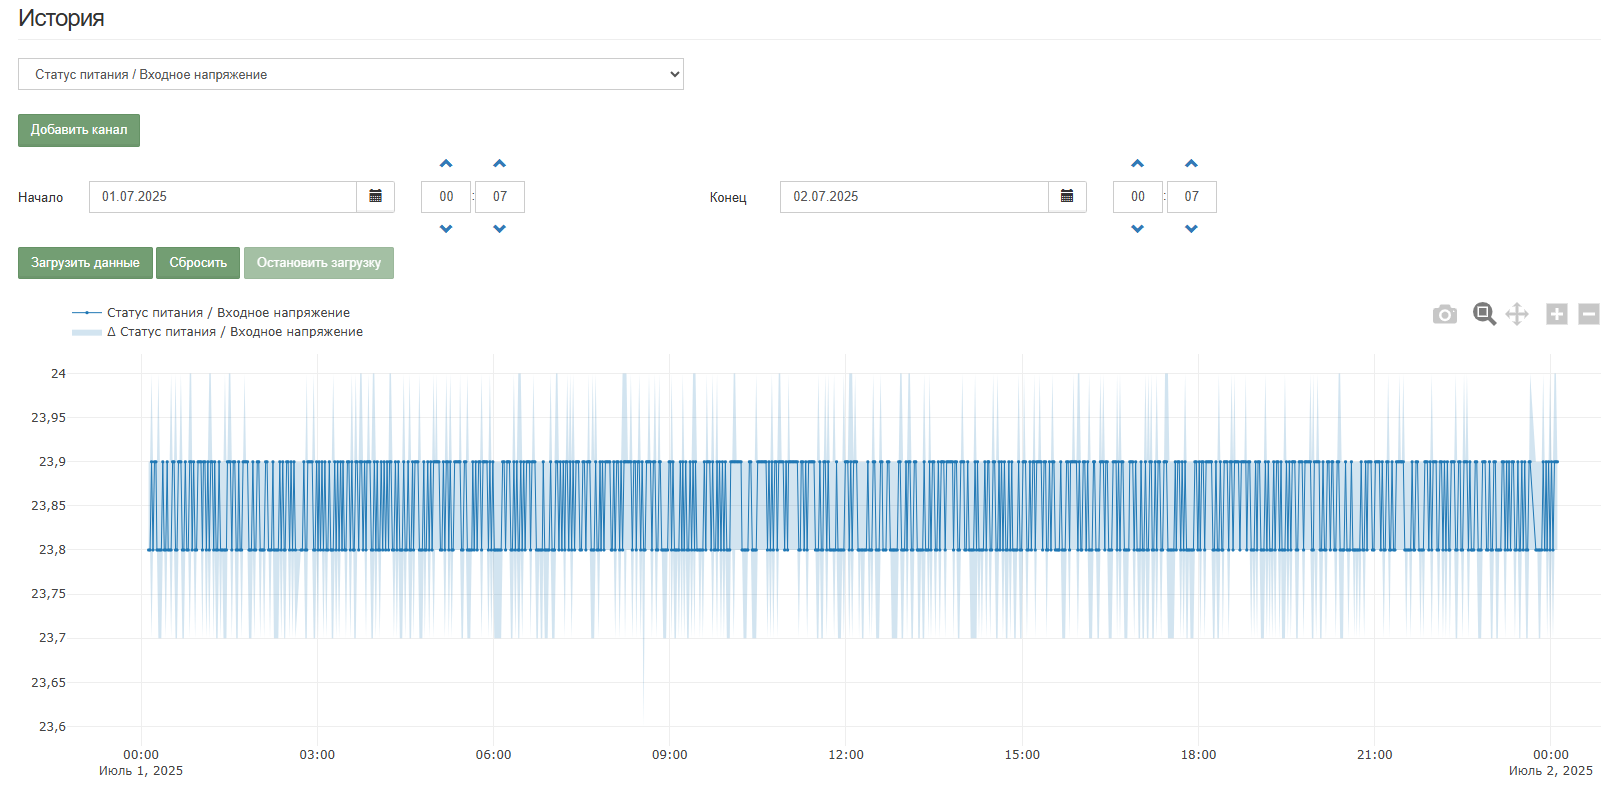Click Остановить загрузку button
The height and width of the screenshot is (786, 1601).
pos(319,263)
